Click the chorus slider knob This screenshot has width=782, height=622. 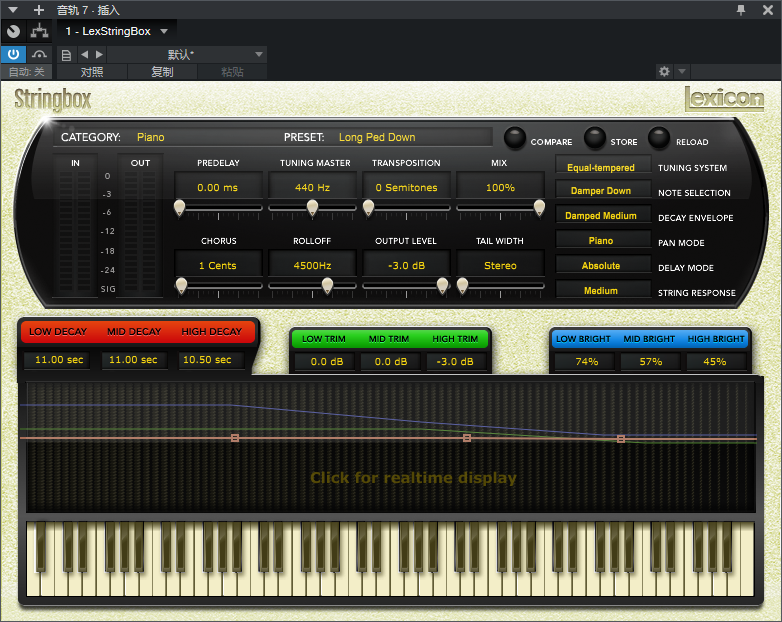pyautogui.click(x=182, y=286)
